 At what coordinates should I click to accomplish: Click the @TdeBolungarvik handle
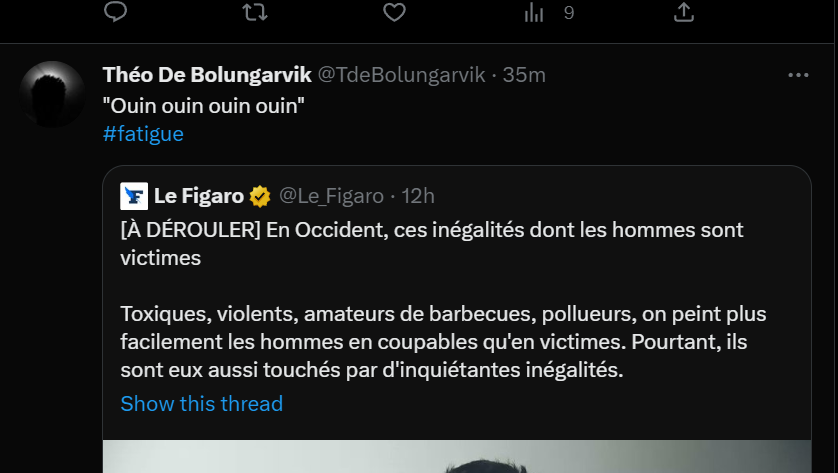tap(401, 75)
